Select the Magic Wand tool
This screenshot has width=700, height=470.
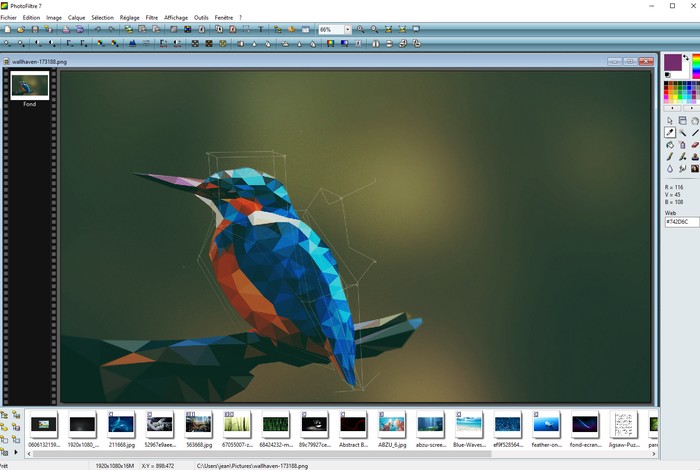tap(682, 132)
